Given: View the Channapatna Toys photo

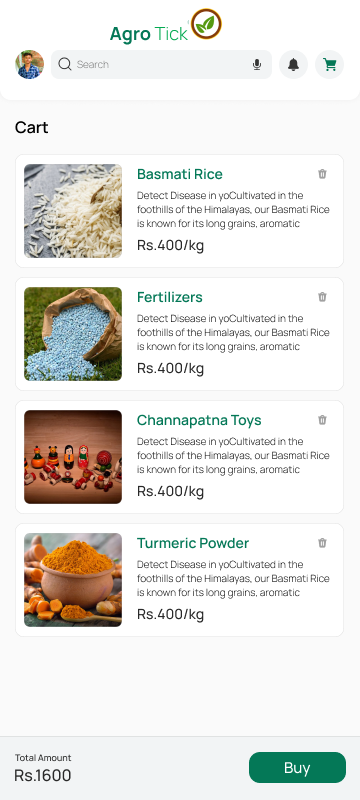Looking at the screenshot, I should click(x=73, y=457).
